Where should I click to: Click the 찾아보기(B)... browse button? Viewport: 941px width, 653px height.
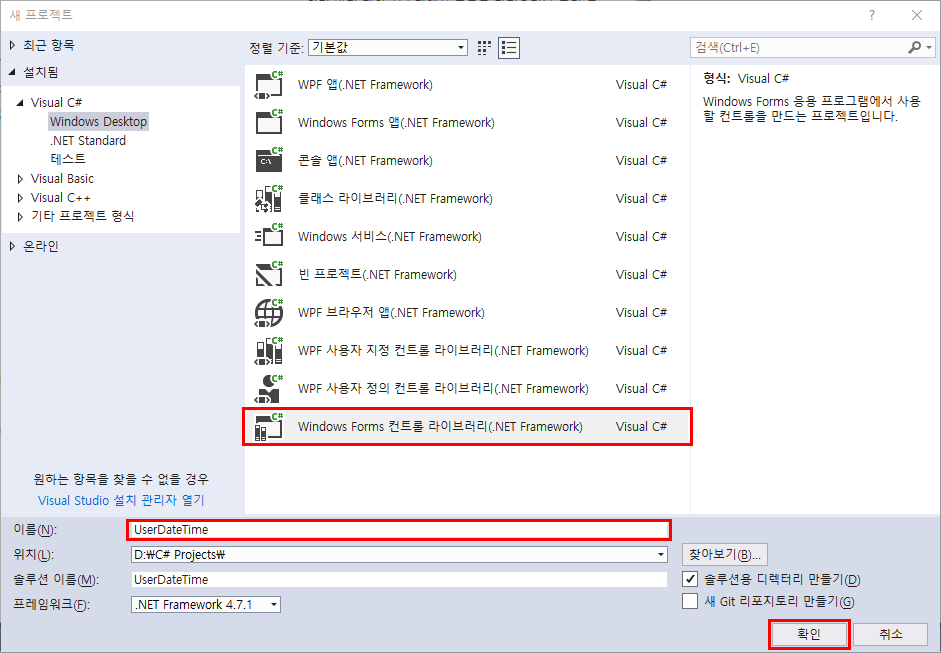coord(724,555)
